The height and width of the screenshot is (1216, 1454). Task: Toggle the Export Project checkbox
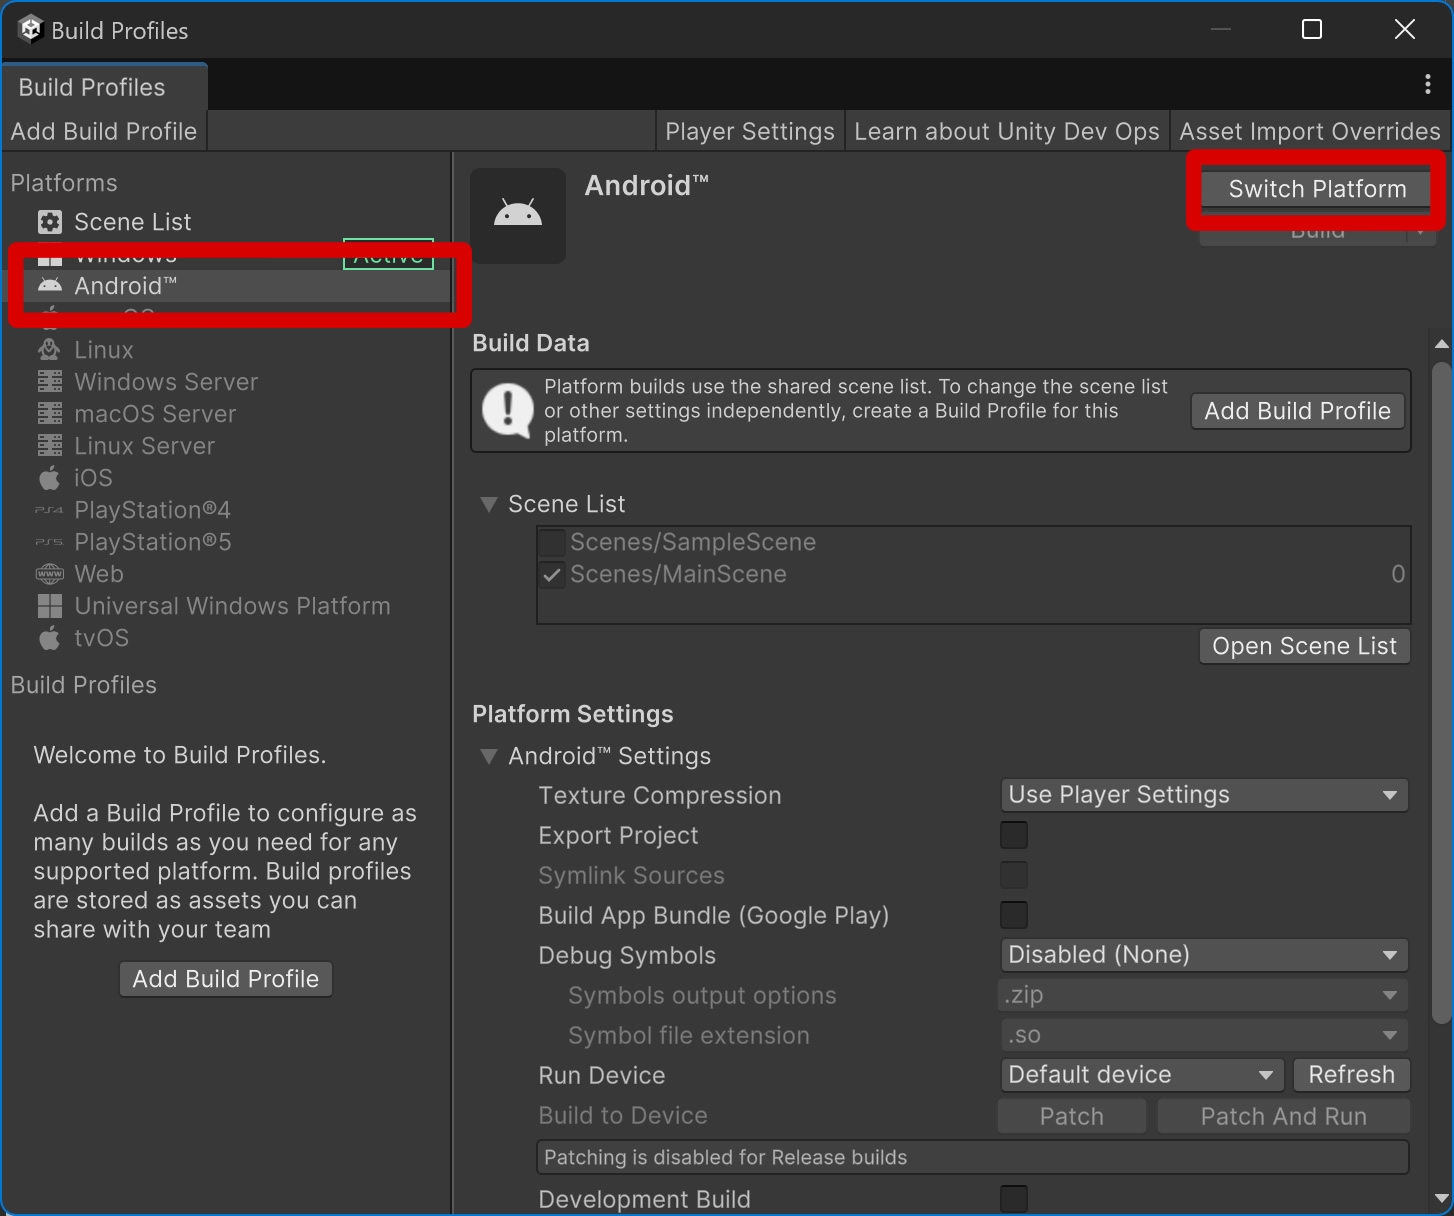point(1014,835)
